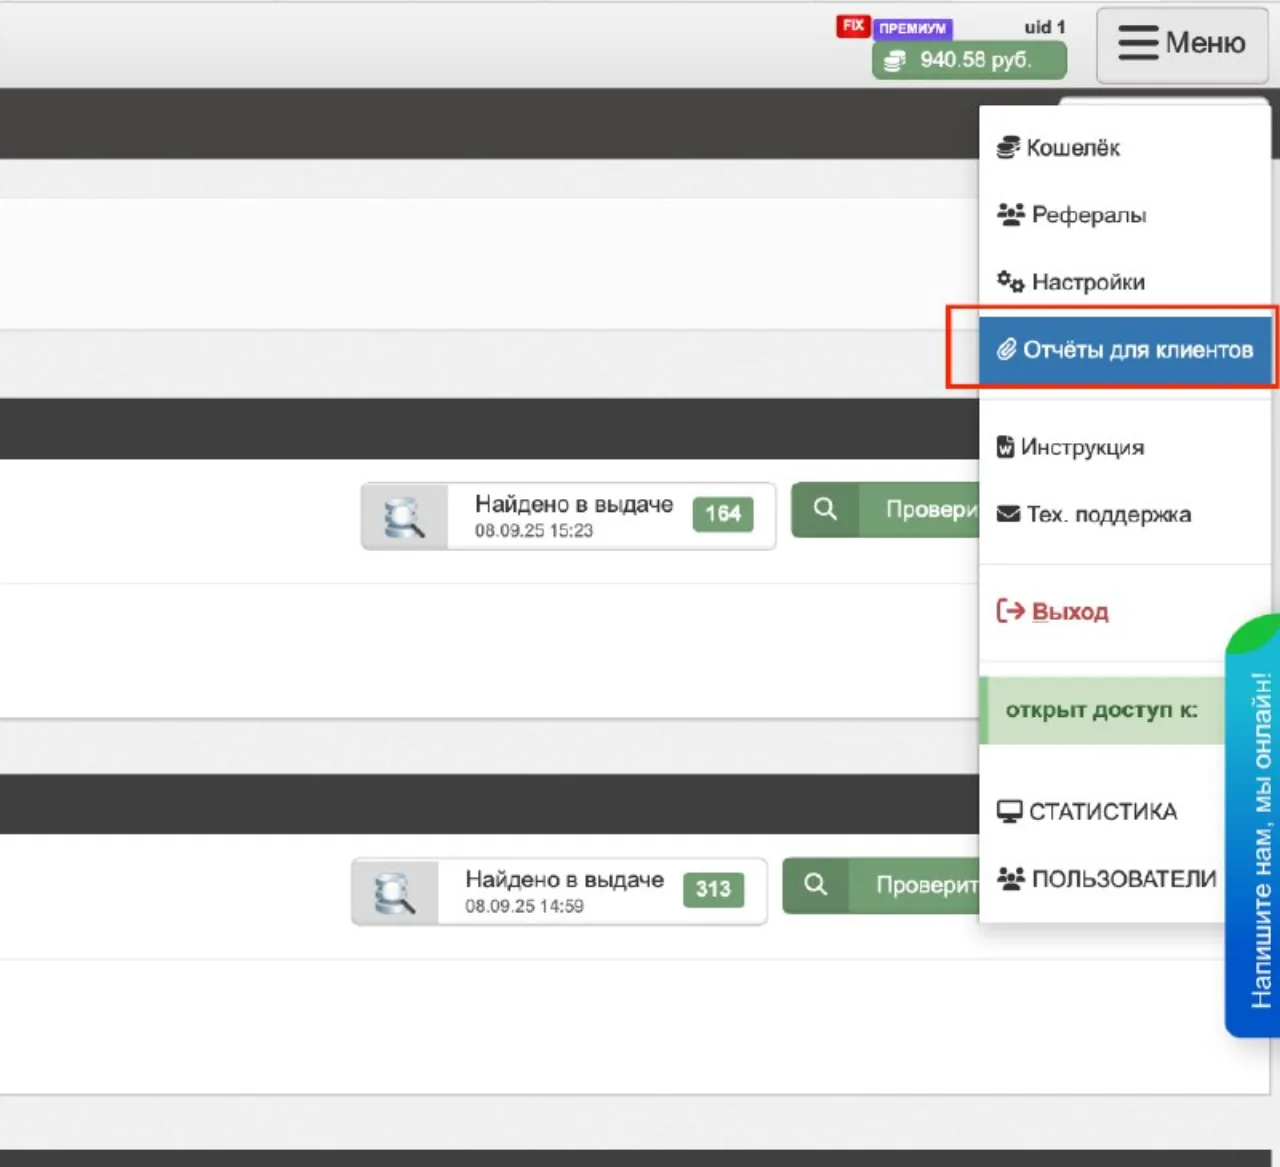Click the monitor icon beside СТАТИСТИКА

tap(1009, 811)
